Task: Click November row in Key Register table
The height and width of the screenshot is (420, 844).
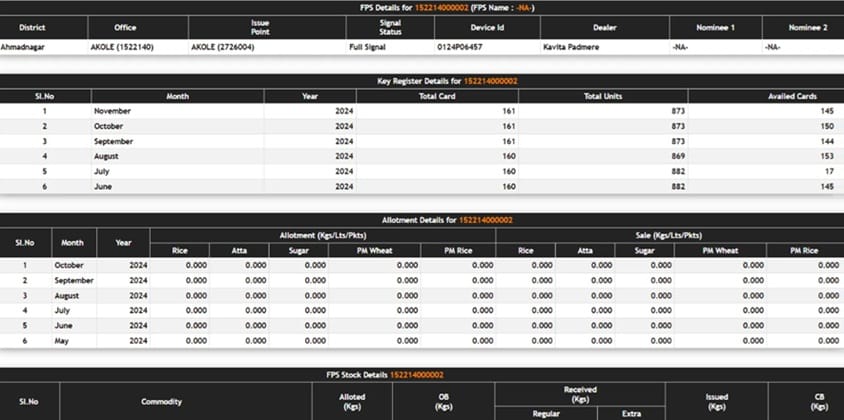Action: pos(422,111)
